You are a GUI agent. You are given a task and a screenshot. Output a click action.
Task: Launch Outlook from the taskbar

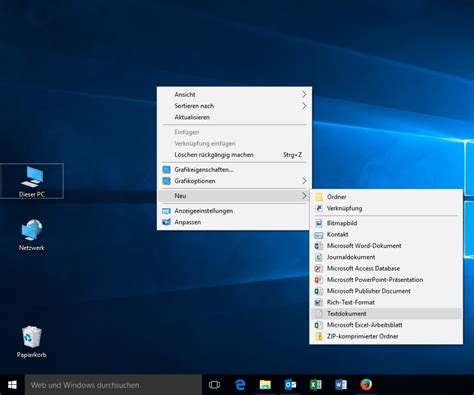coord(290,385)
